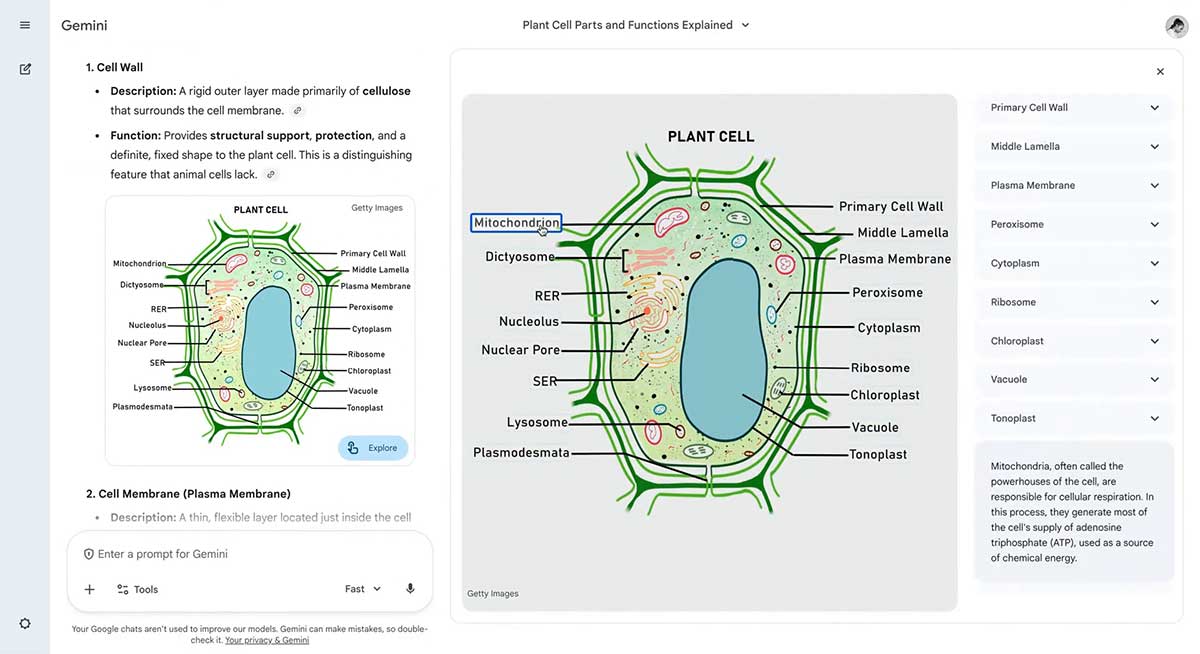The height and width of the screenshot is (654, 1200).
Task: Click the Explore button on the diagram
Action: 373,448
